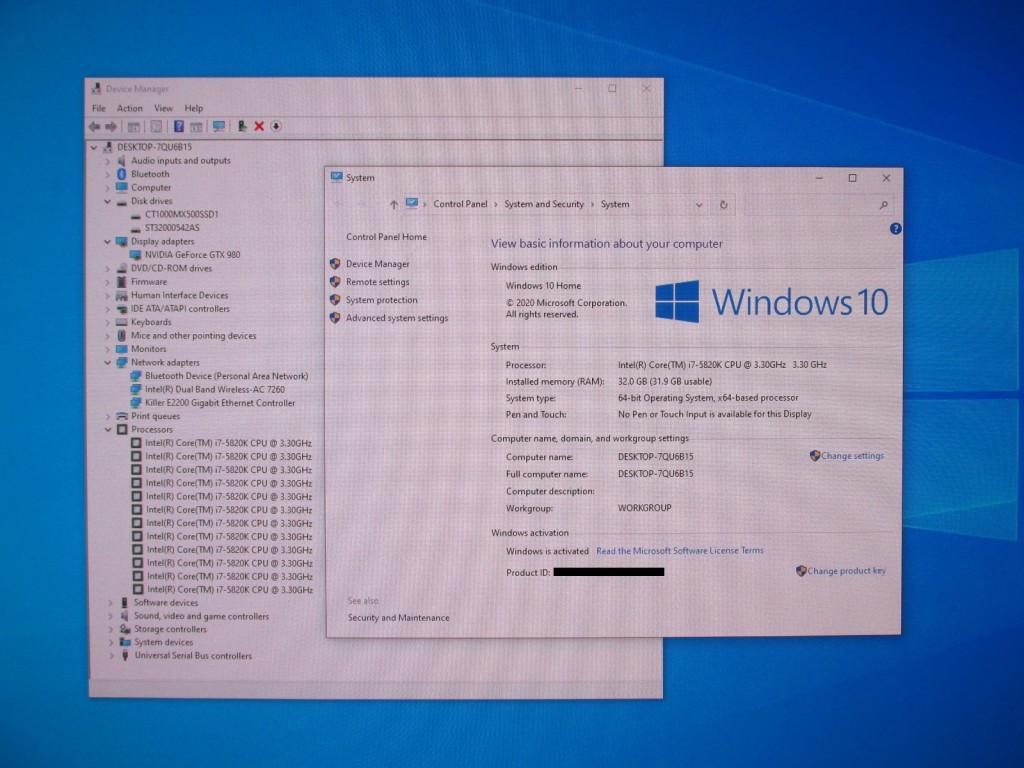
Task: Click the Audio inputs and outputs speaker icon
Action: [121, 161]
